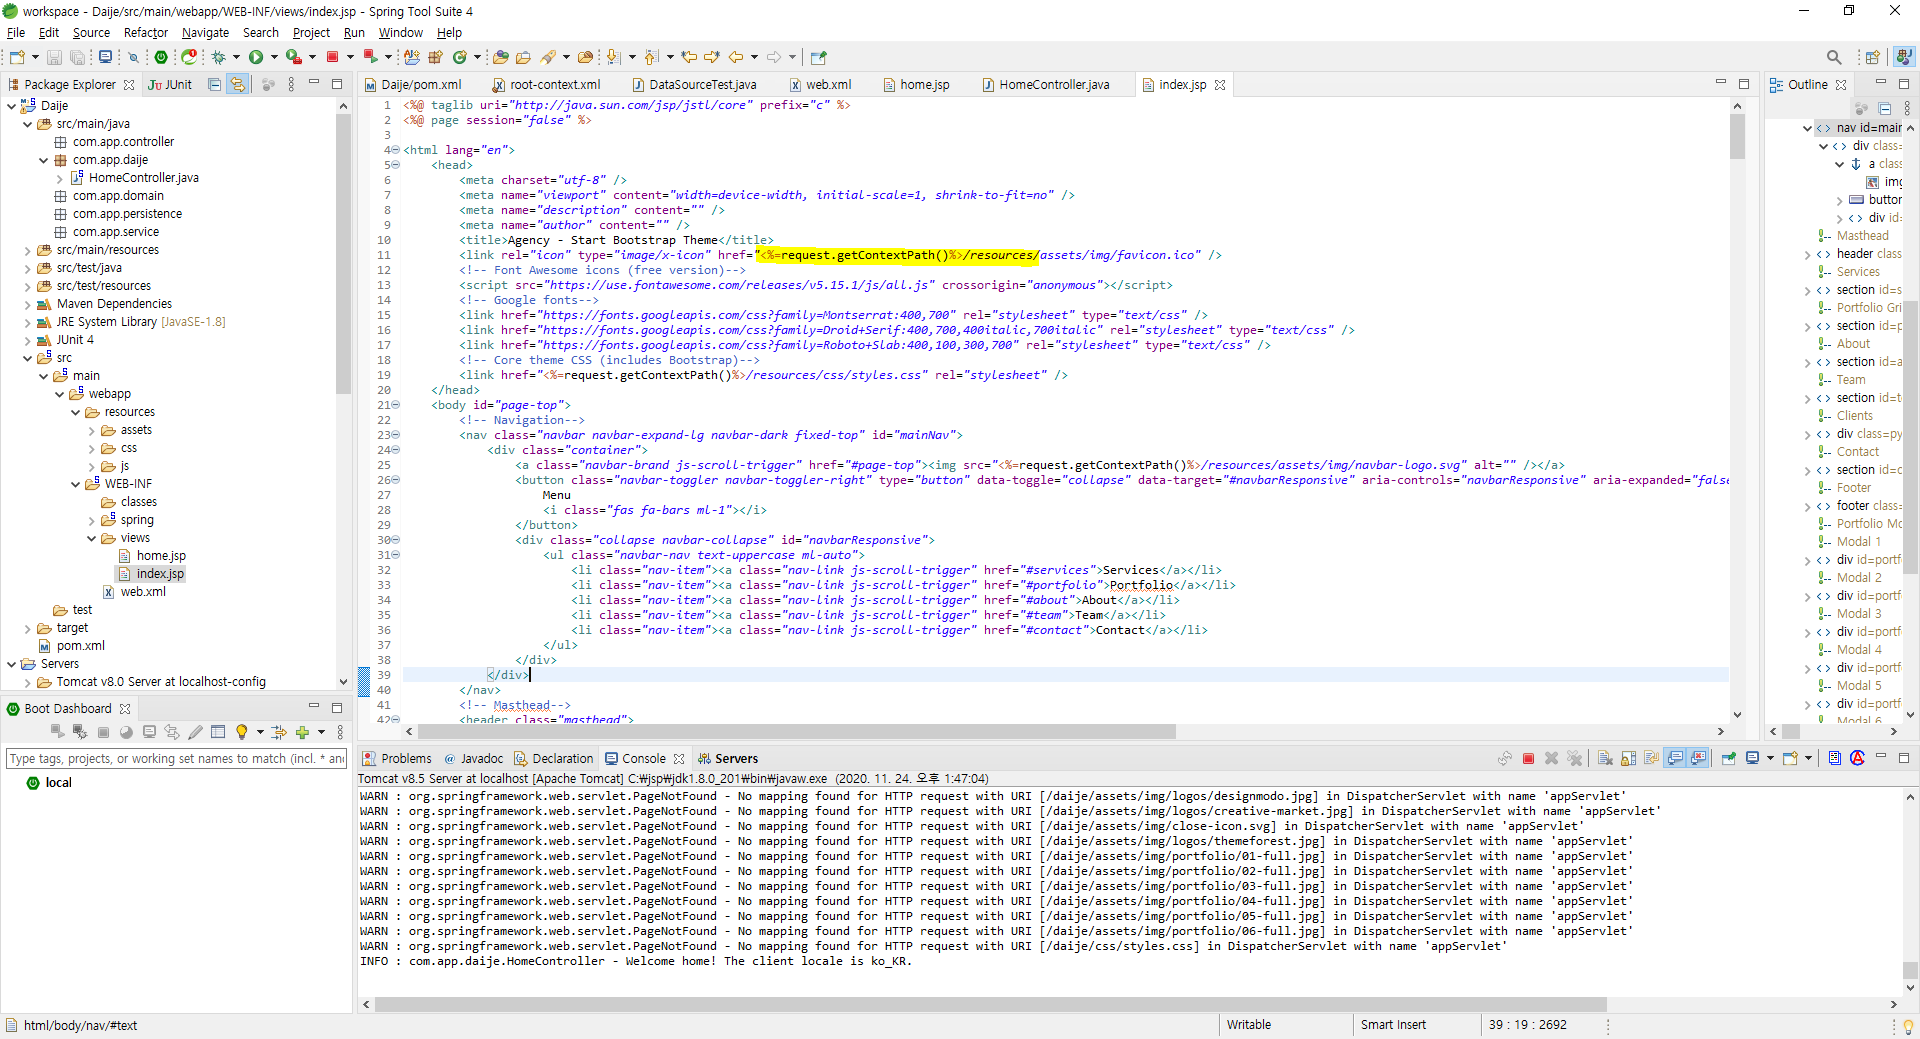Image resolution: width=1920 pixels, height=1039 pixels.
Task: Close the index.jsp editor tab
Action: coord(1220,85)
